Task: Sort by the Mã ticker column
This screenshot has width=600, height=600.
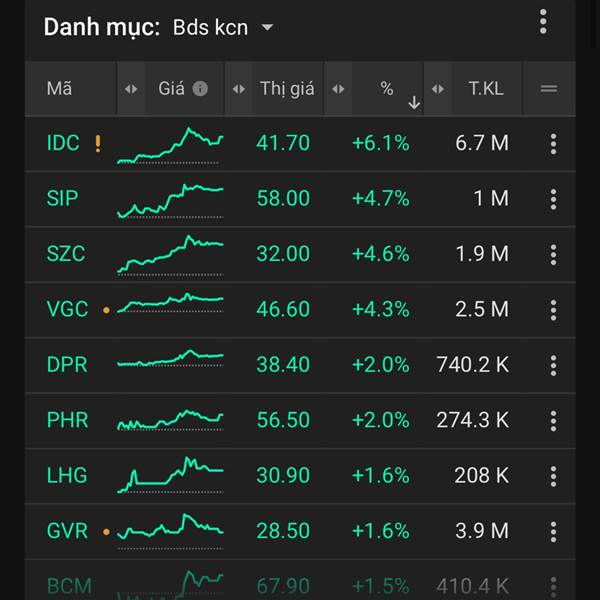Action: point(59,89)
